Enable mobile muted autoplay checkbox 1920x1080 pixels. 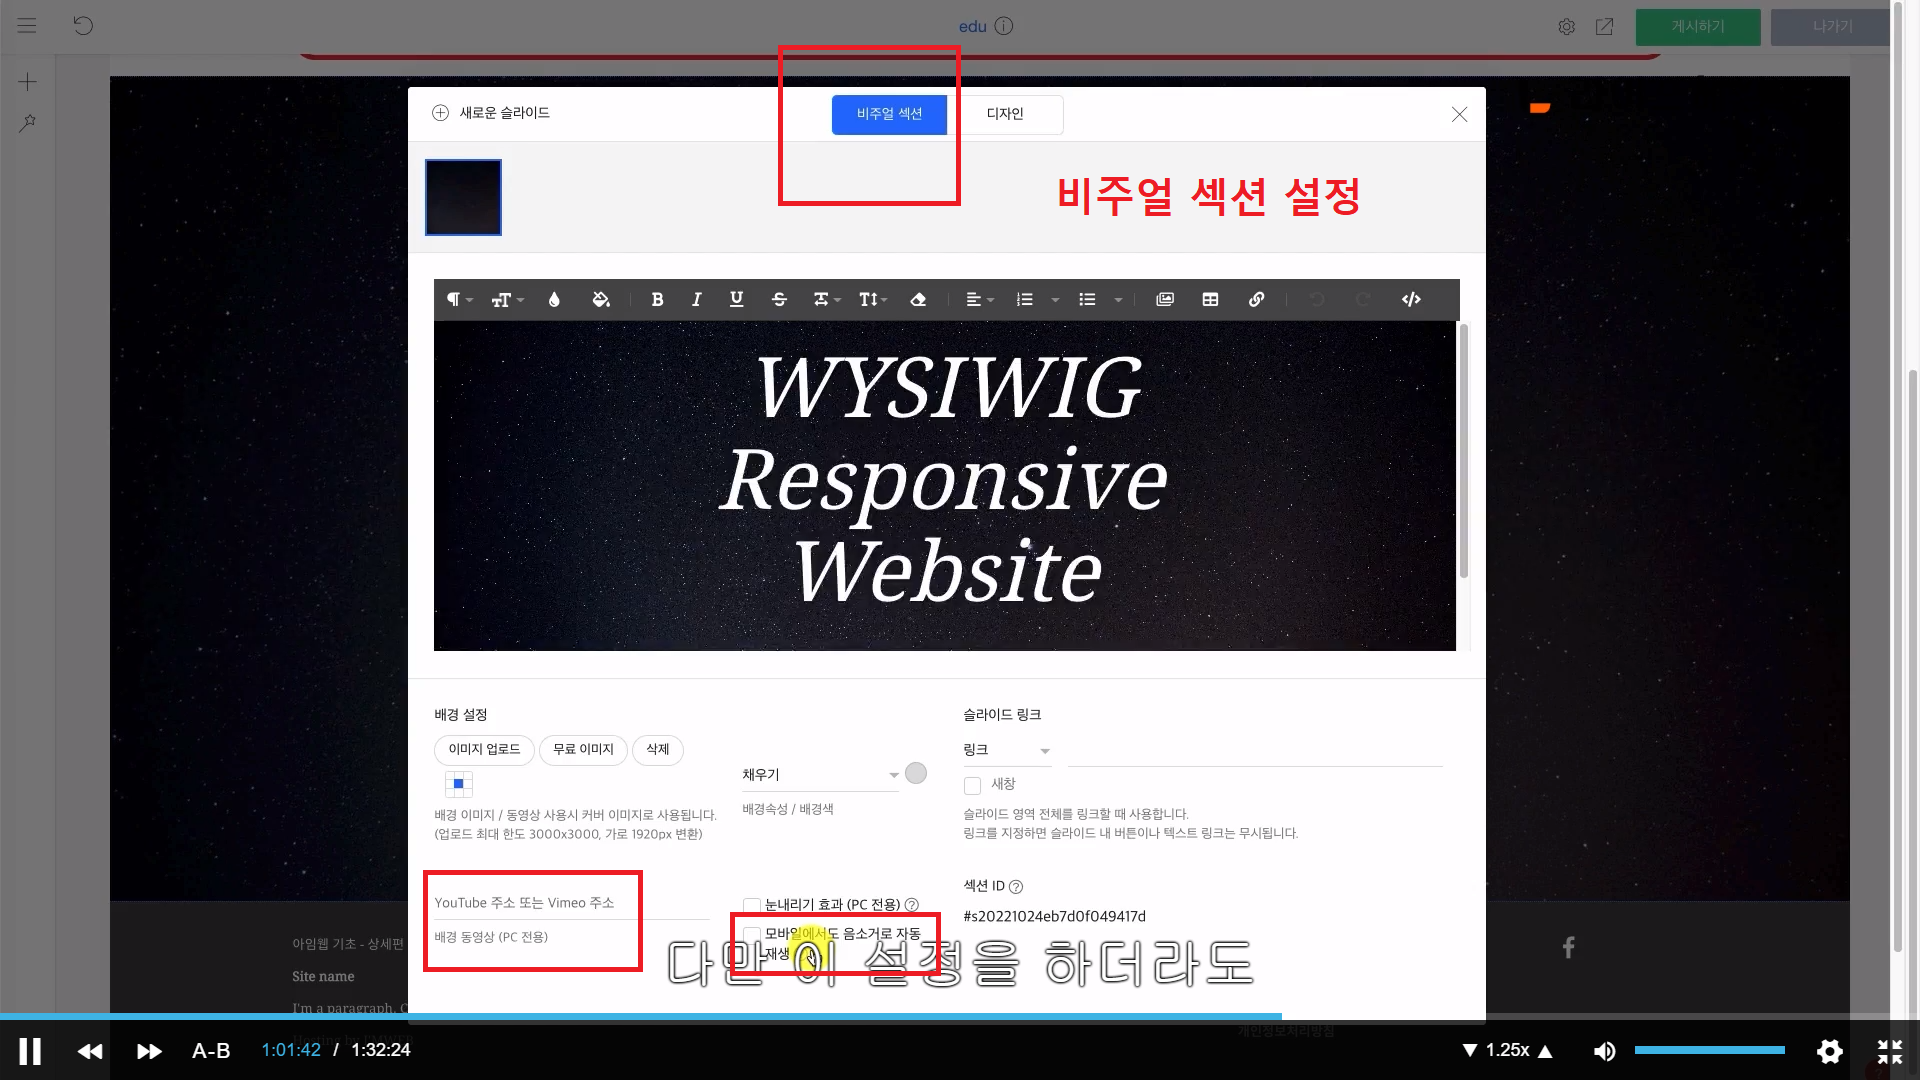point(751,935)
